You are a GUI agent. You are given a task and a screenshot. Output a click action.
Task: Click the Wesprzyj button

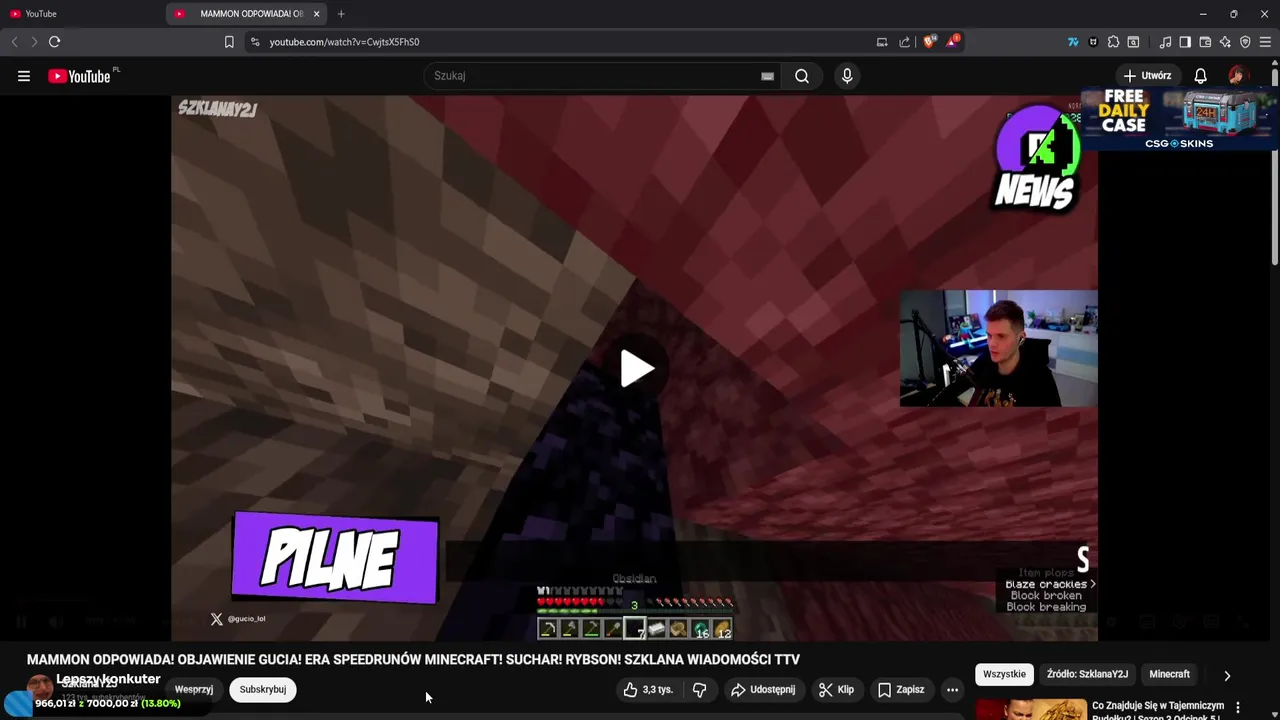point(194,689)
